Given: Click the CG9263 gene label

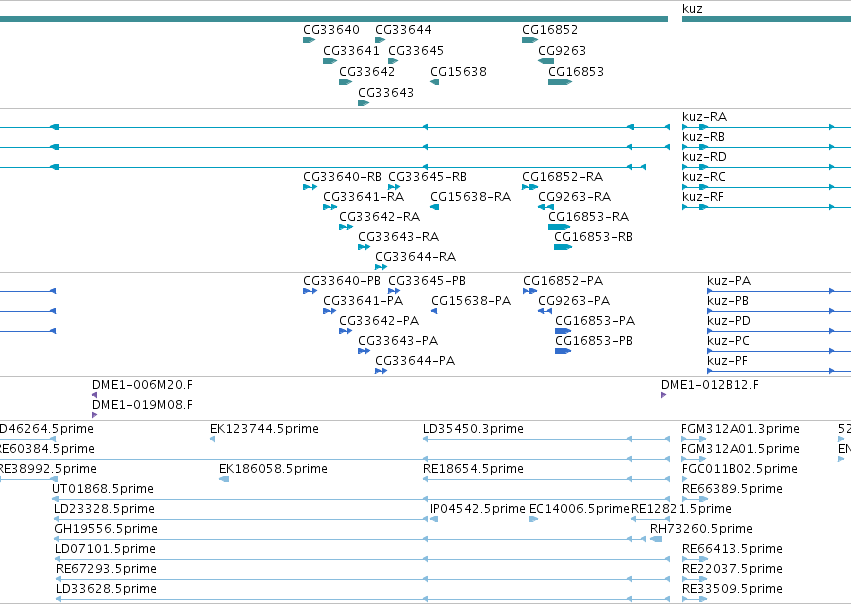Looking at the screenshot, I should [x=562, y=51].
